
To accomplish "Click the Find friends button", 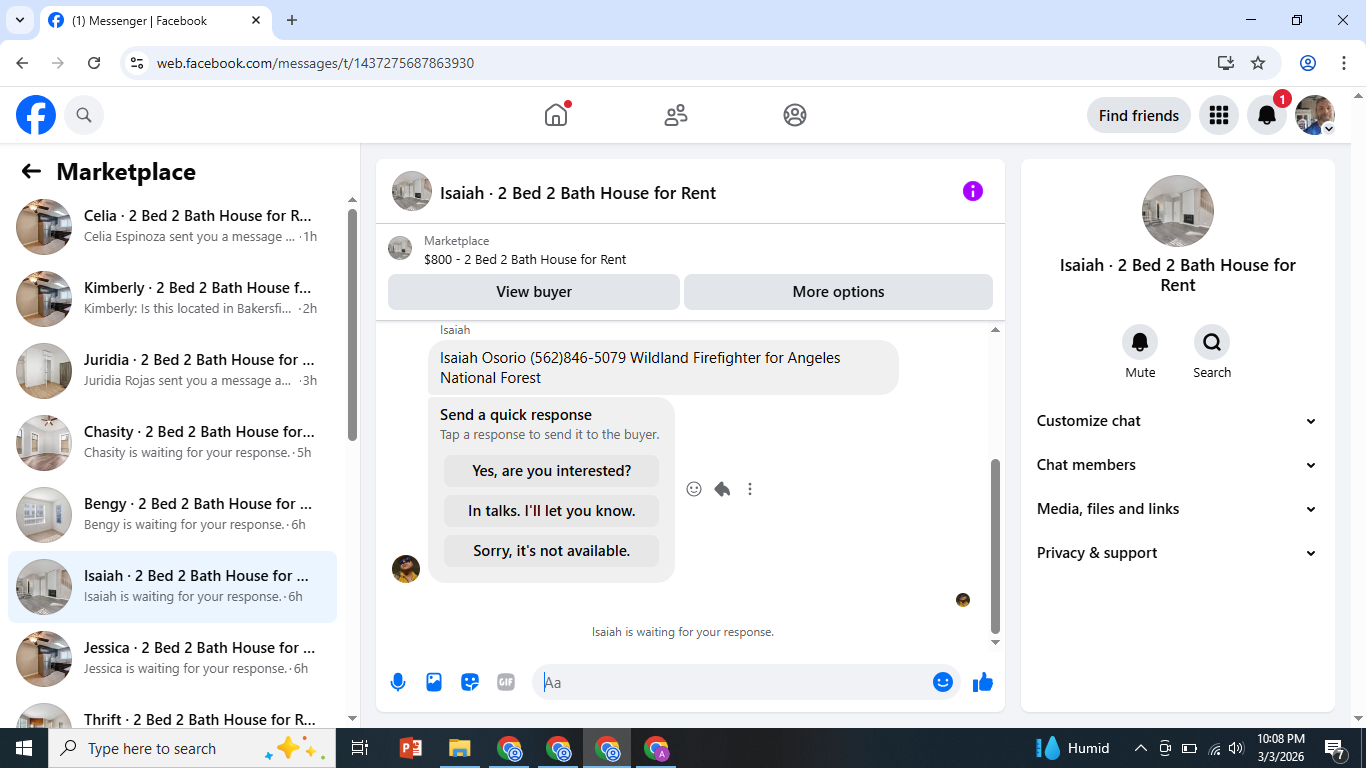I will click(1139, 115).
